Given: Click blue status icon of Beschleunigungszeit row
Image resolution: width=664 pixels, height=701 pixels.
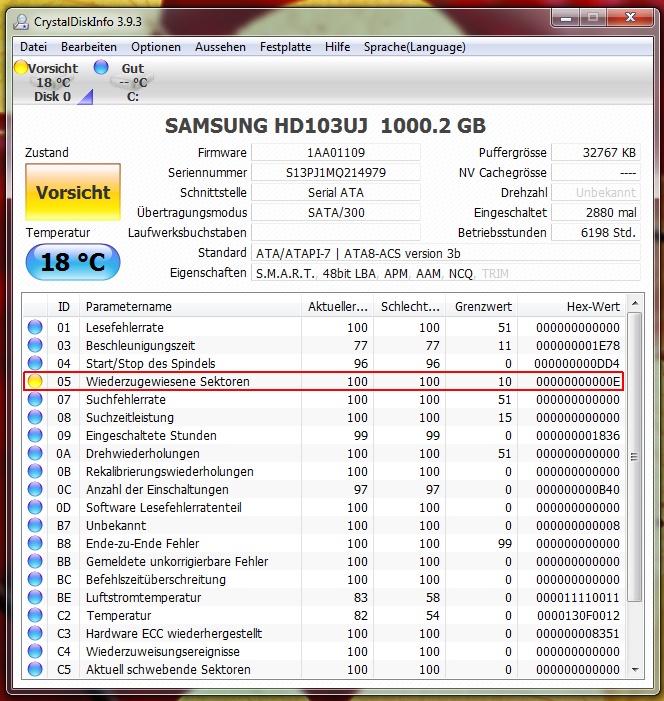Looking at the screenshot, I should click(35, 345).
